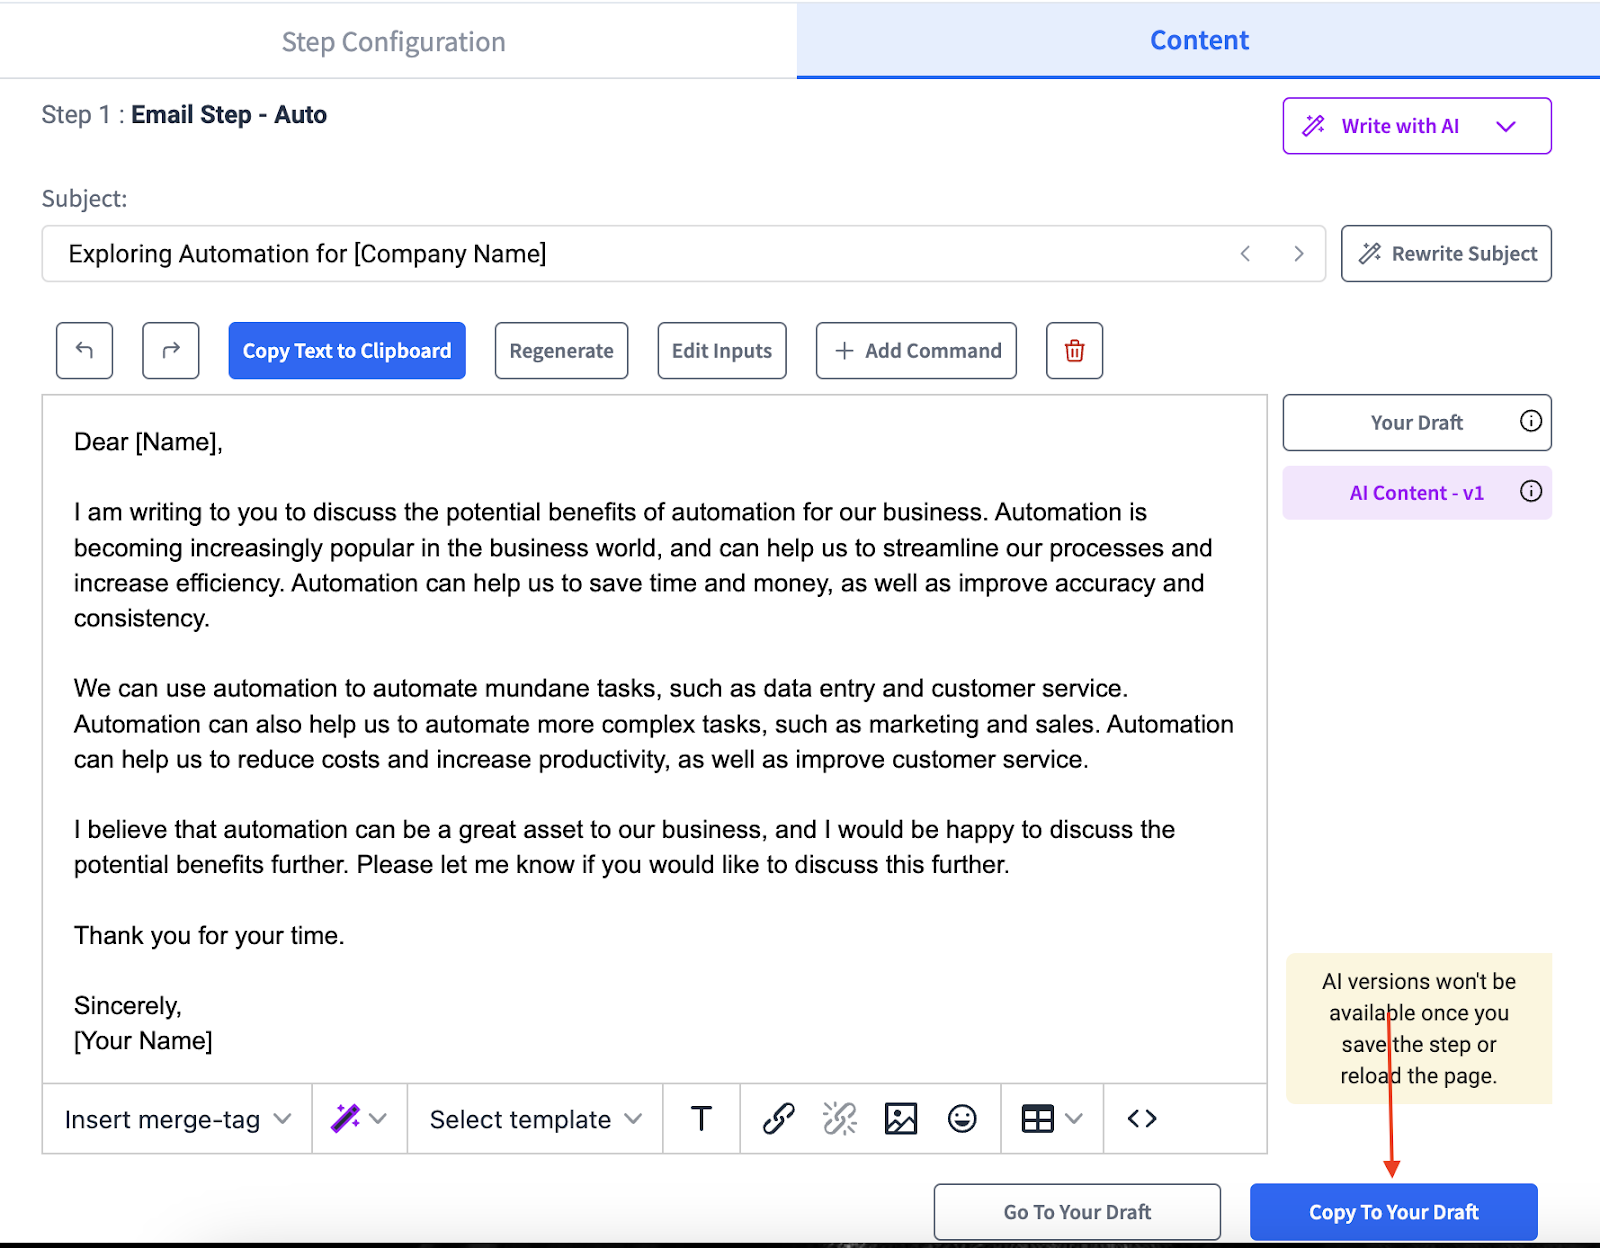
Task: Click the table insert icon
Action: click(1038, 1119)
